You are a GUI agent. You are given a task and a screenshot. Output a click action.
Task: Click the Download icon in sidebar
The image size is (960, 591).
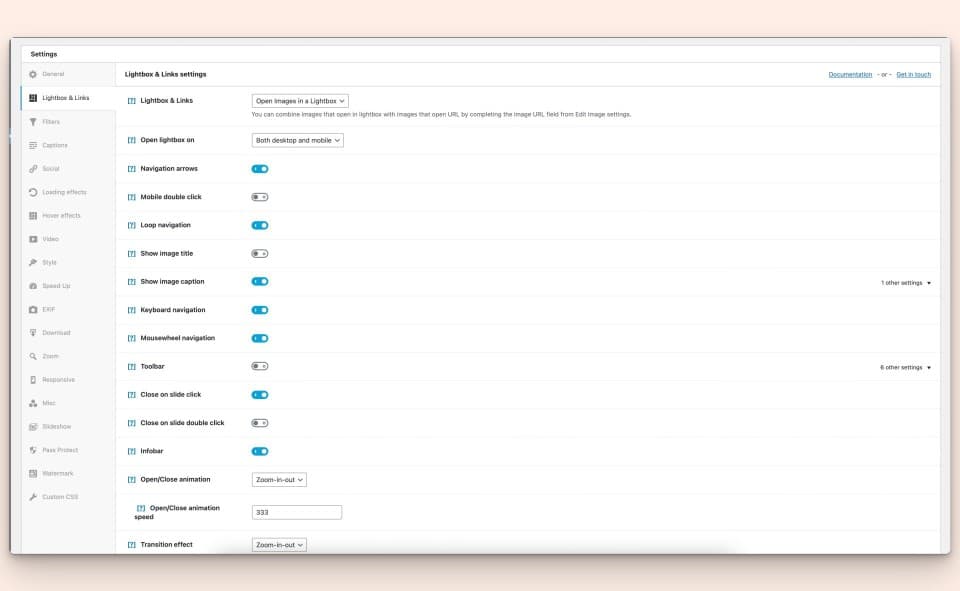[33, 333]
